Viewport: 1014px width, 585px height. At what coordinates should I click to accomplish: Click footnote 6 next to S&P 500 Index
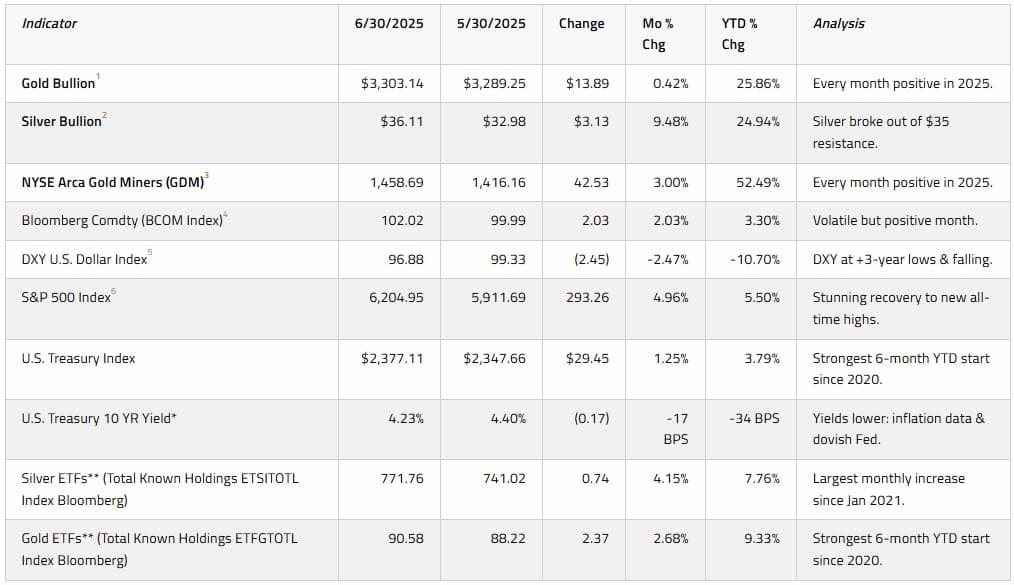tap(114, 291)
